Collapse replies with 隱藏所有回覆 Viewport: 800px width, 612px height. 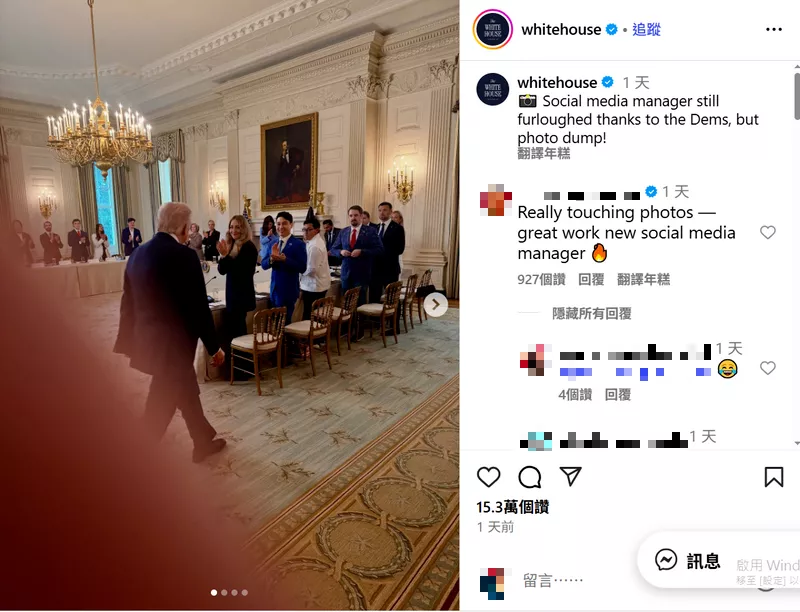[x=592, y=313]
